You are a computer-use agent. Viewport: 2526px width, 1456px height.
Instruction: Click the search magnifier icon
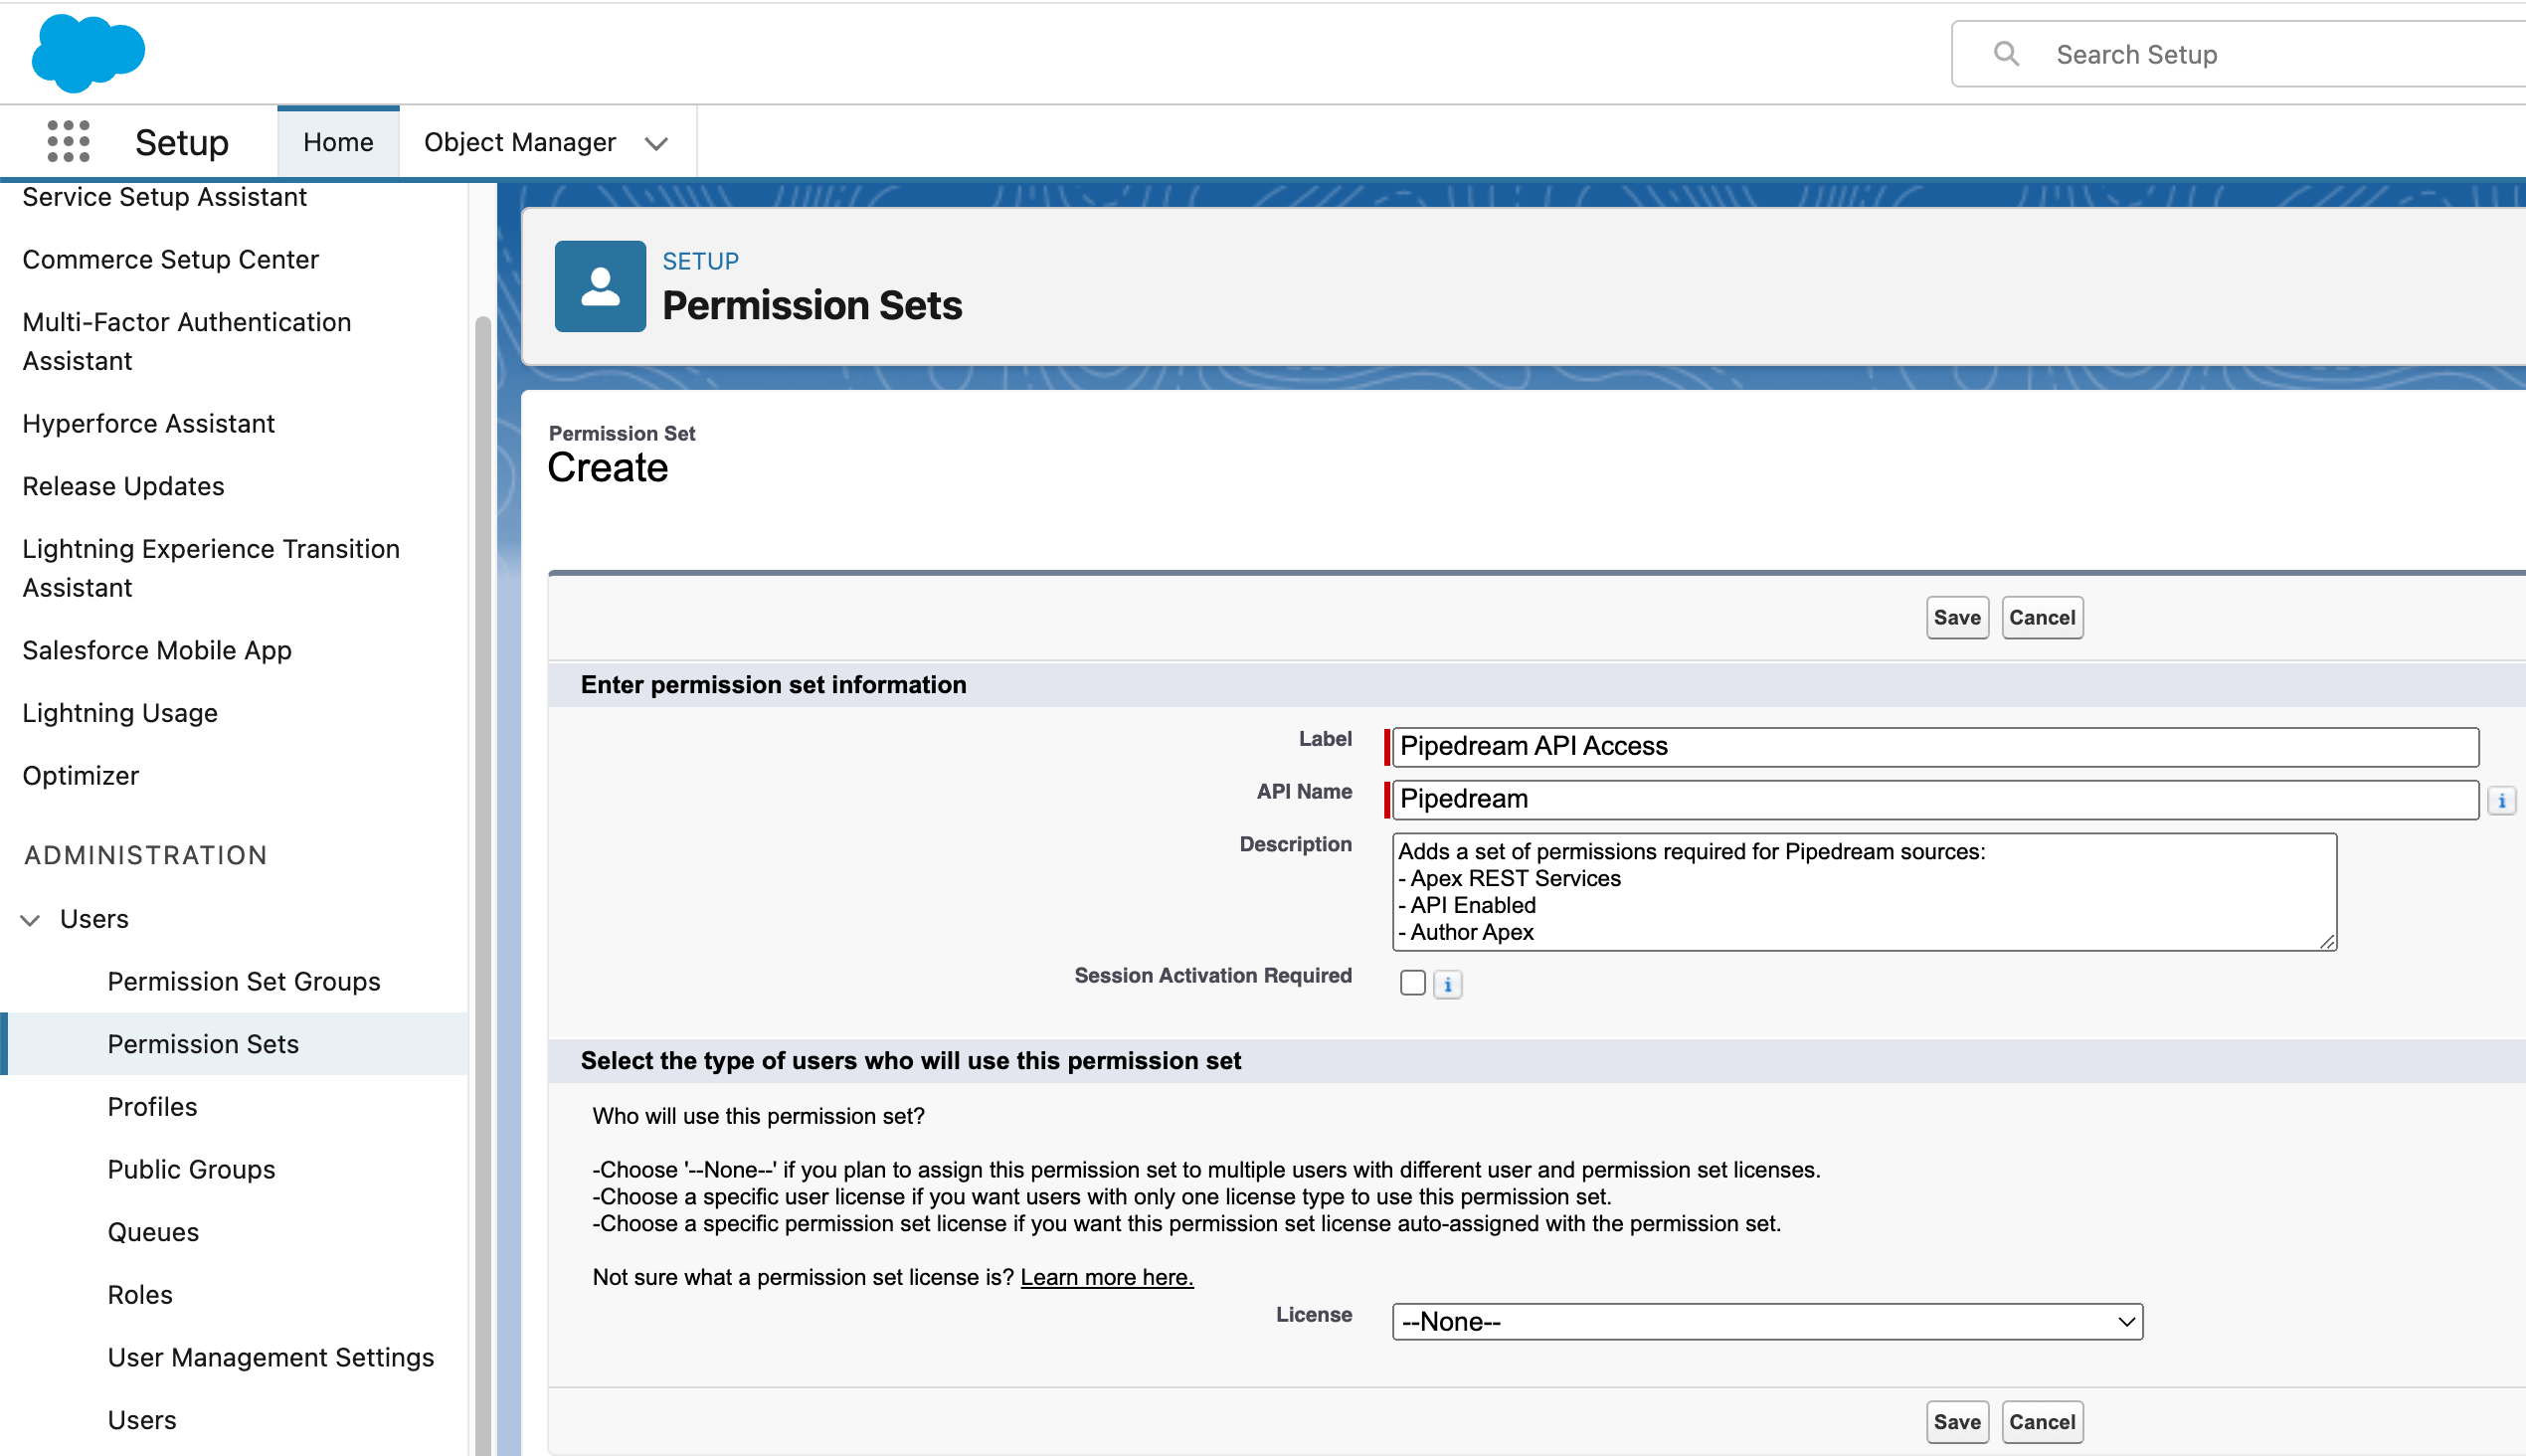[2006, 54]
